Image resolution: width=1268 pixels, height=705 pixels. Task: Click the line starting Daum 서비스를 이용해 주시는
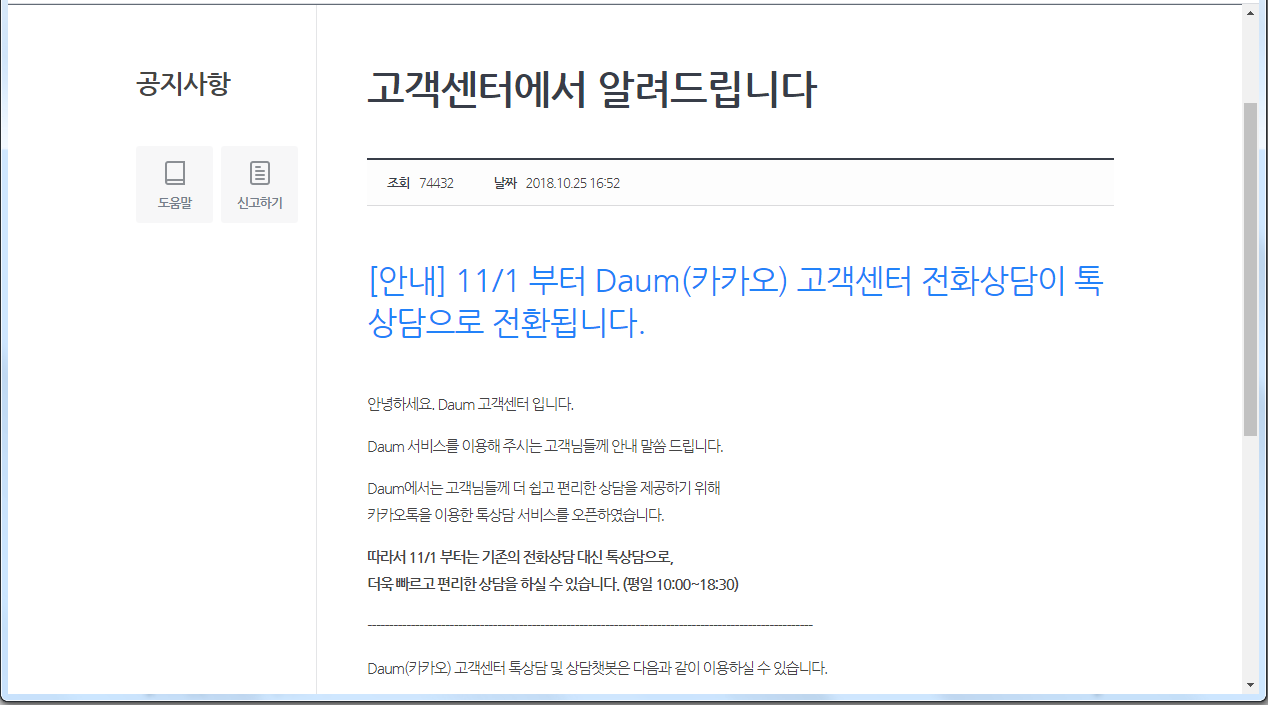[545, 446]
